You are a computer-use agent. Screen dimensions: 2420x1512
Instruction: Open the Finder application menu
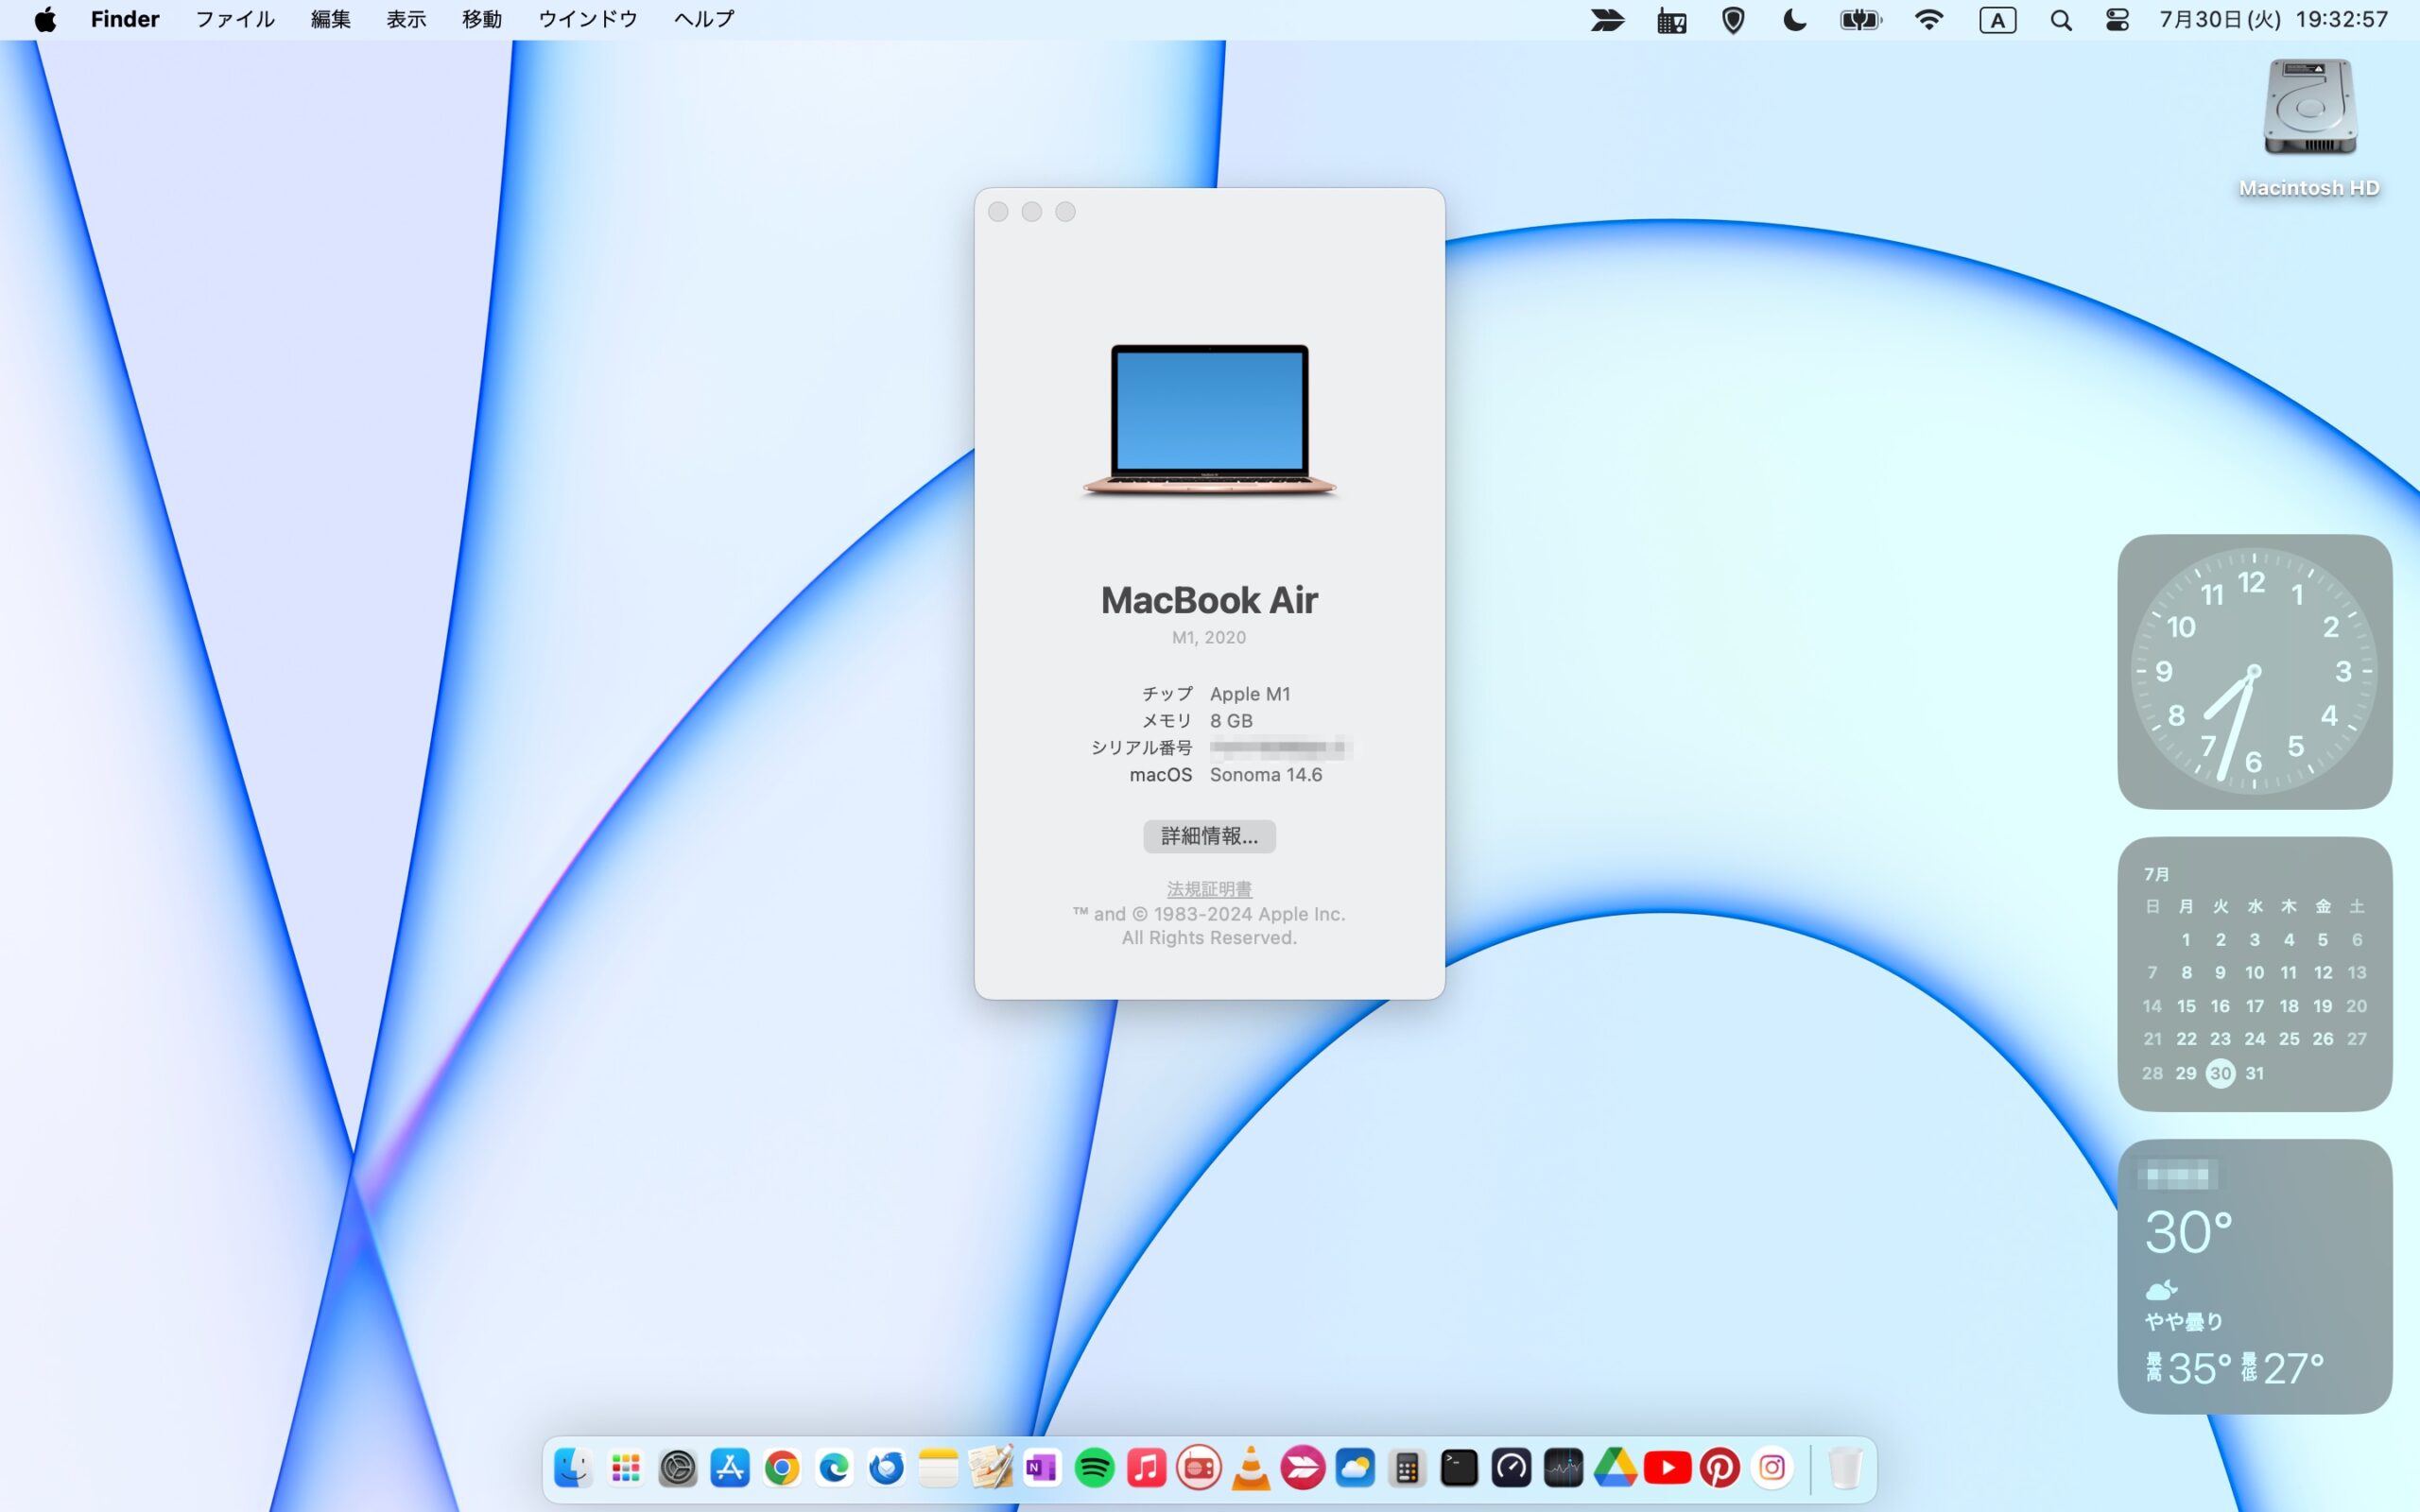coord(125,20)
